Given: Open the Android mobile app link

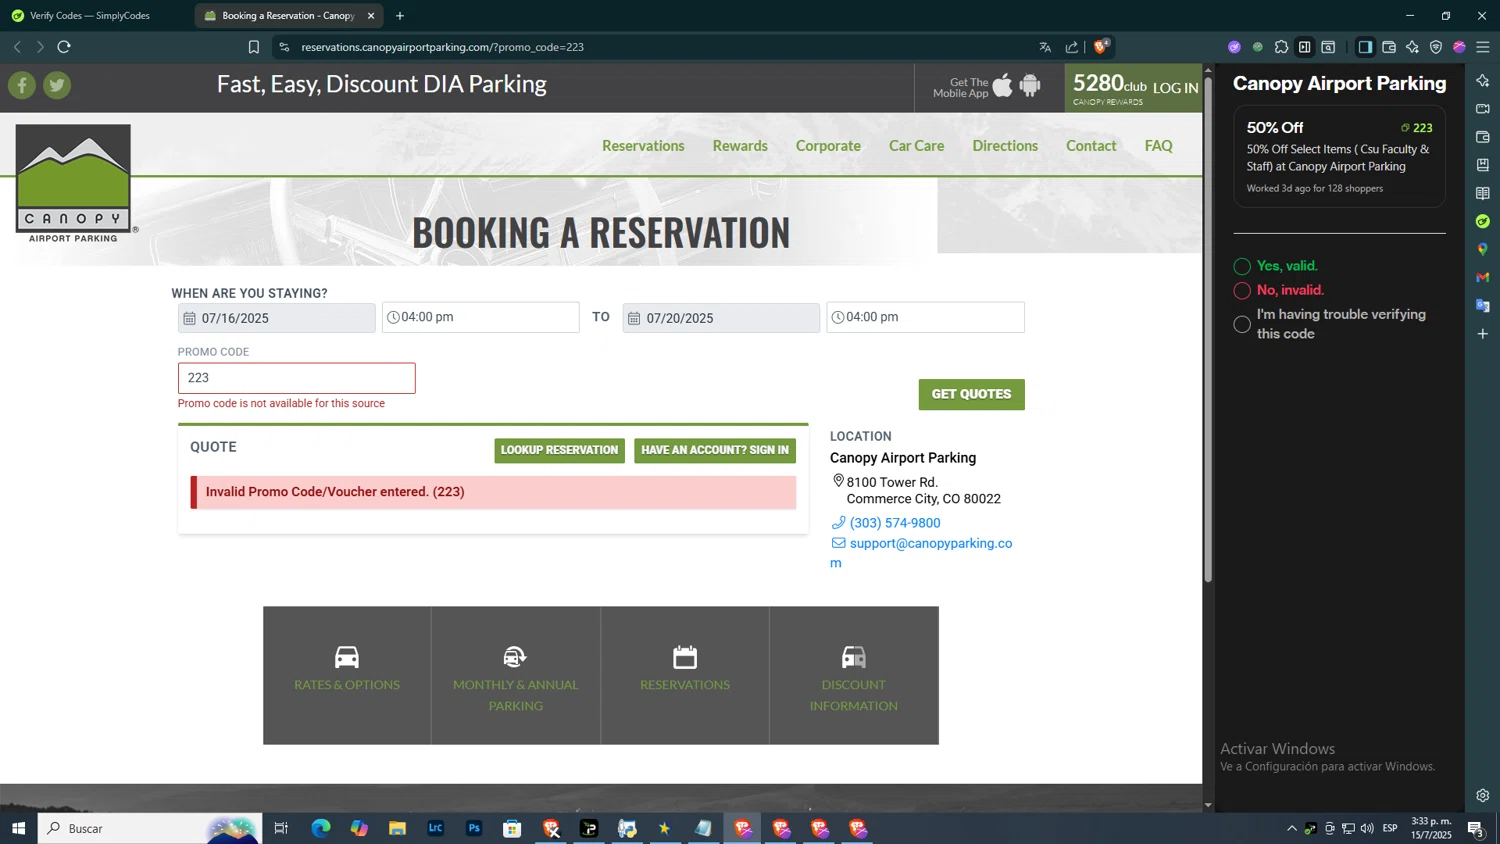Looking at the screenshot, I should click(x=1030, y=86).
